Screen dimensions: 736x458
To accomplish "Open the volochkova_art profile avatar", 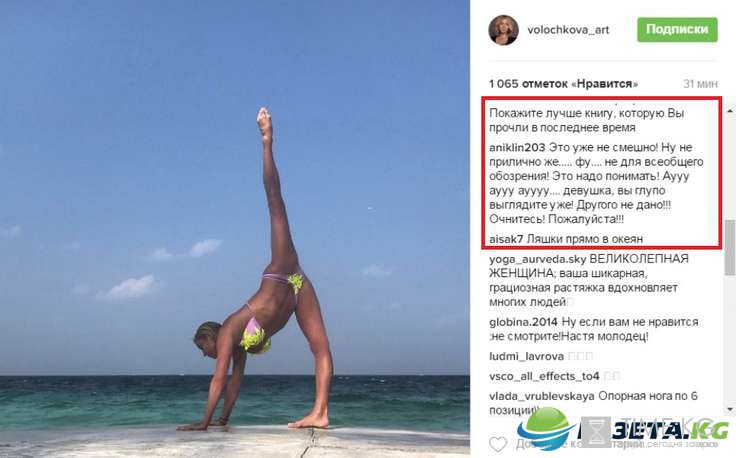I will tap(503, 30).
